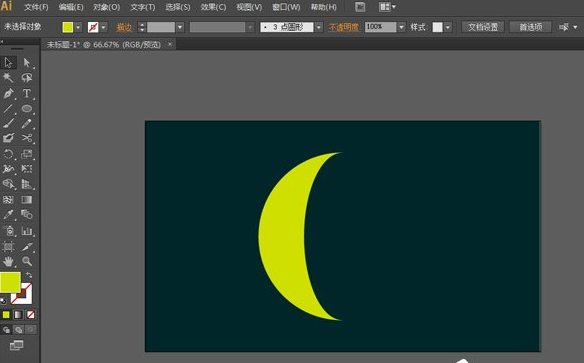The width and height of the screenshot is (584, 363).
Task: Expand the fill color dropdown
Action: coord(78,27)
